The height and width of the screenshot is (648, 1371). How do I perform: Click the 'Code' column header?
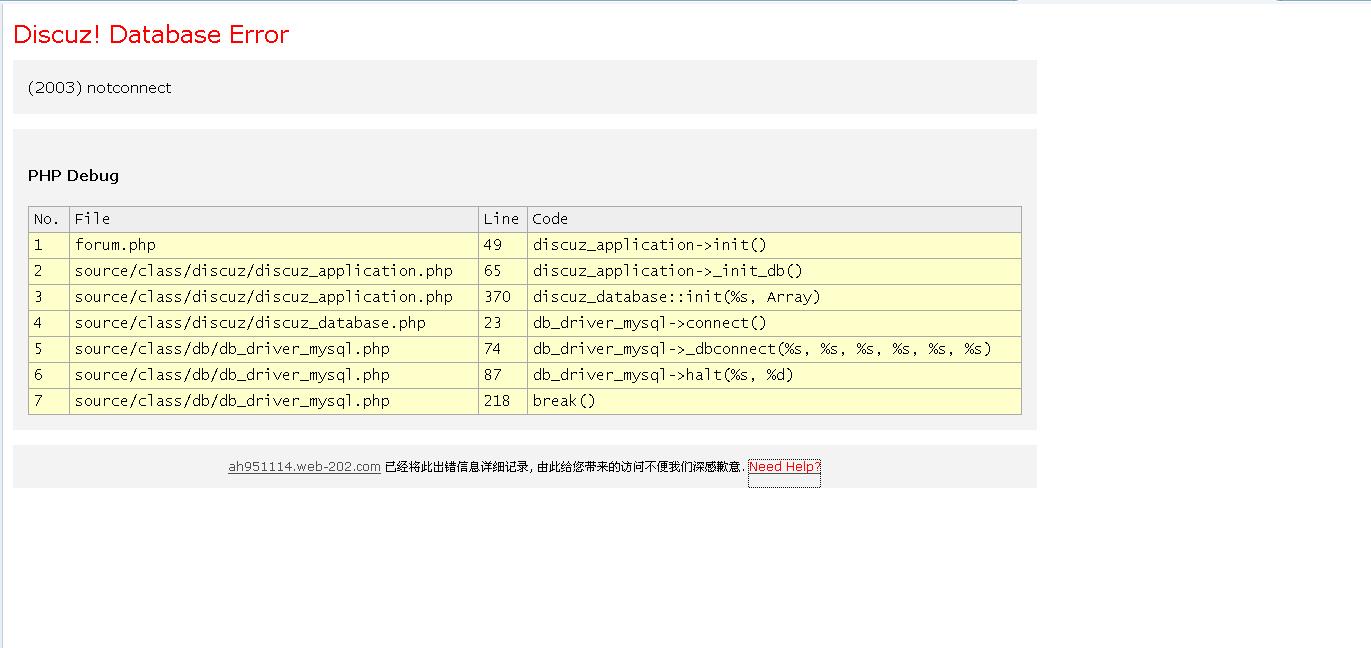[x=774, y=219]
